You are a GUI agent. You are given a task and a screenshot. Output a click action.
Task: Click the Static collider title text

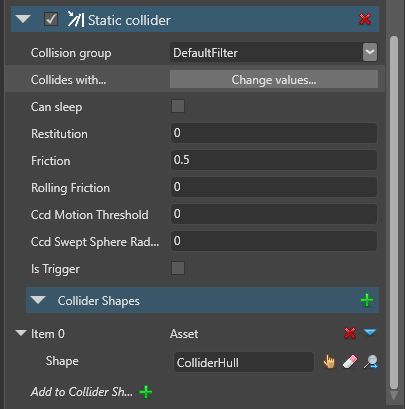point(129,20)
